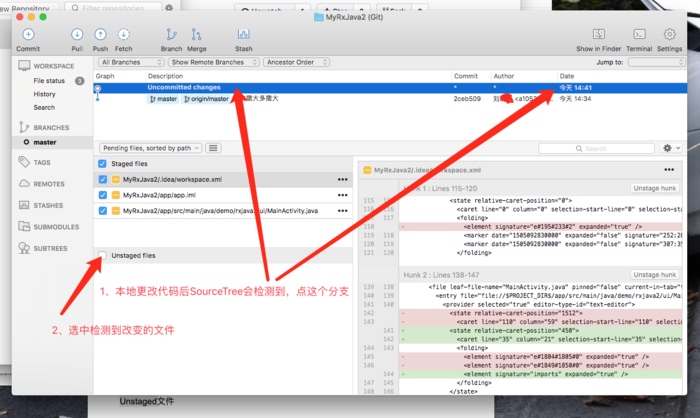
Task: Select commit 2ceb509 row
Action: tap(390, 99)
